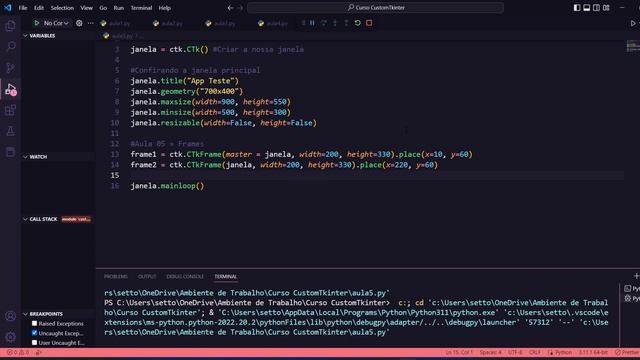Screen dimensions: 640x360
Task: Open the Run and Debug view
Action: coord(11,89)
